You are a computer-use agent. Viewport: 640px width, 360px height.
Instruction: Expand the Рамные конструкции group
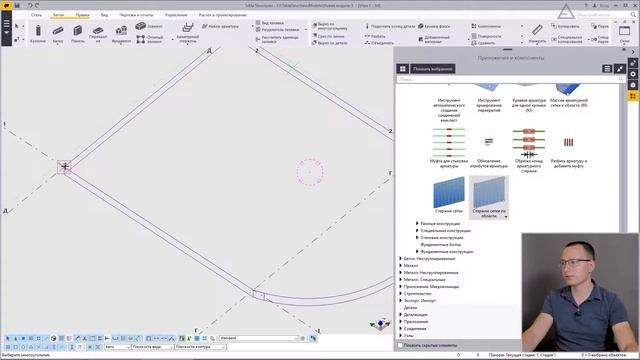coord(417,224)
